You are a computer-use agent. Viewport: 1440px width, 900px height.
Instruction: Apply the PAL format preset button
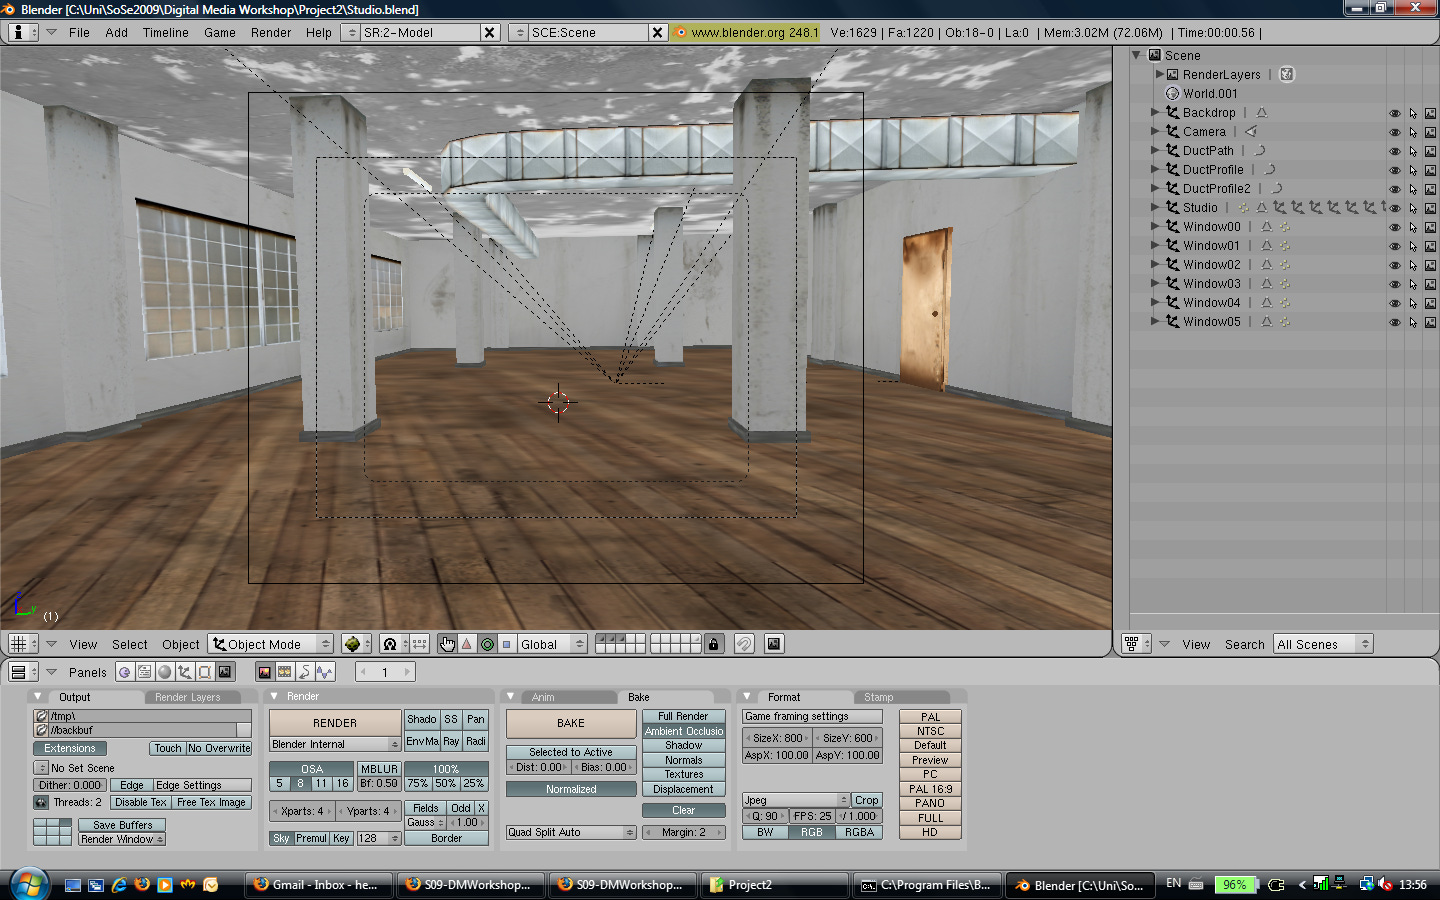(x=930, y=717)
